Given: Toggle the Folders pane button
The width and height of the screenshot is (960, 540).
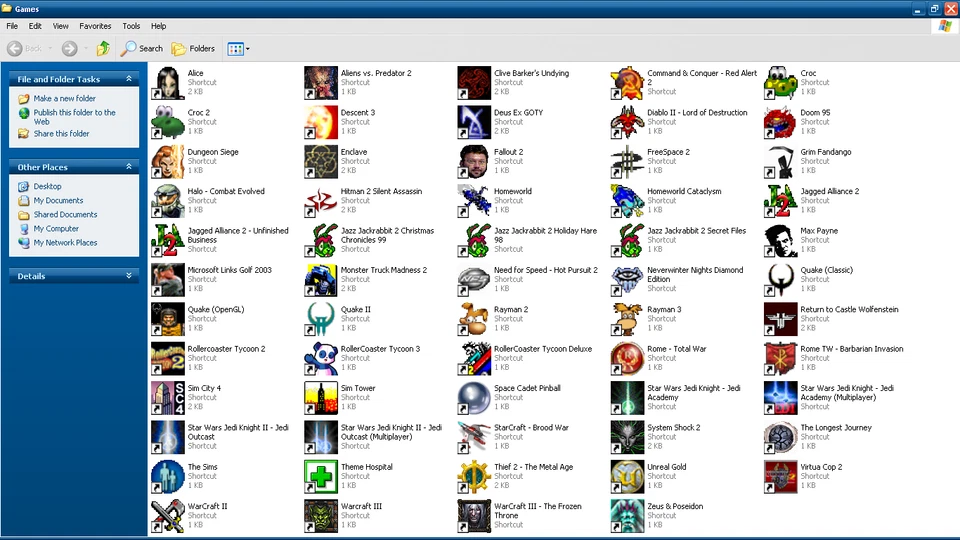Looking at the screenshot, I should point(193,48).
